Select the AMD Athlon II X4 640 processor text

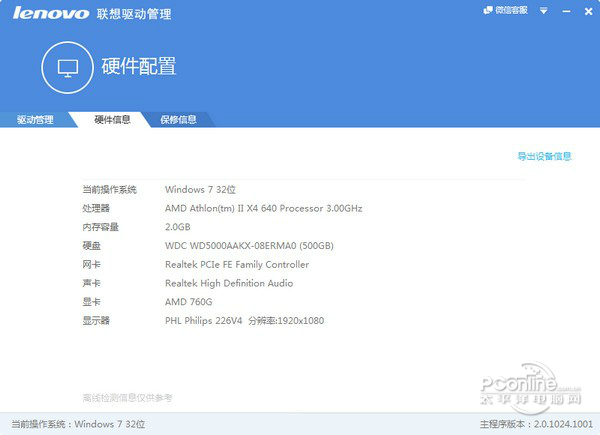click(264, 209)
